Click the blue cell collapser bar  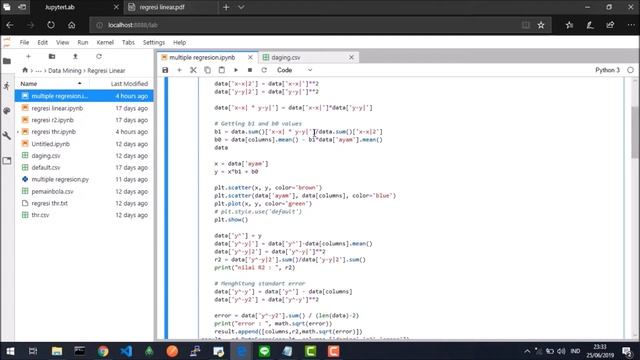pyautogui.click(x=166, y=208)
